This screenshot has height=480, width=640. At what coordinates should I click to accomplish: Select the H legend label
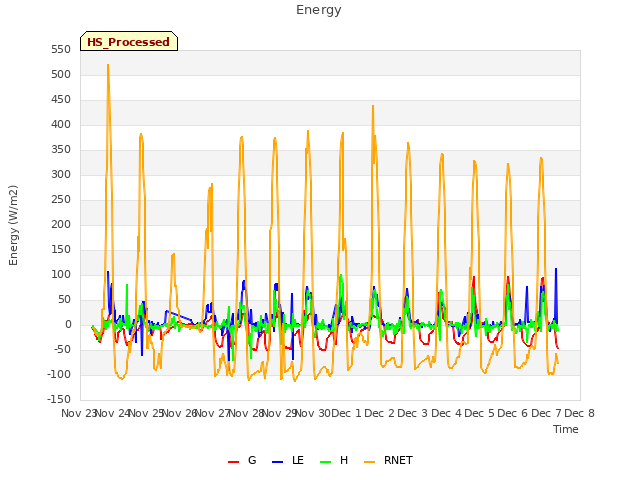(344, 460)
